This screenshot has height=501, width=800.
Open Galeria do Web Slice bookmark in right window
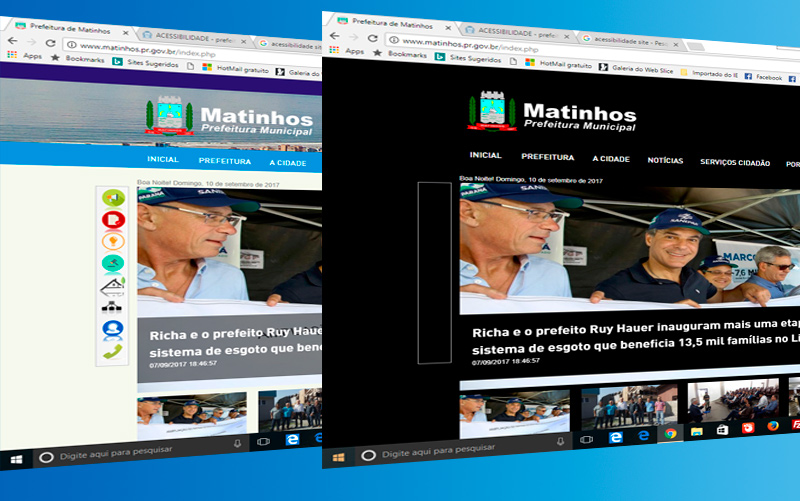point(636,68)
